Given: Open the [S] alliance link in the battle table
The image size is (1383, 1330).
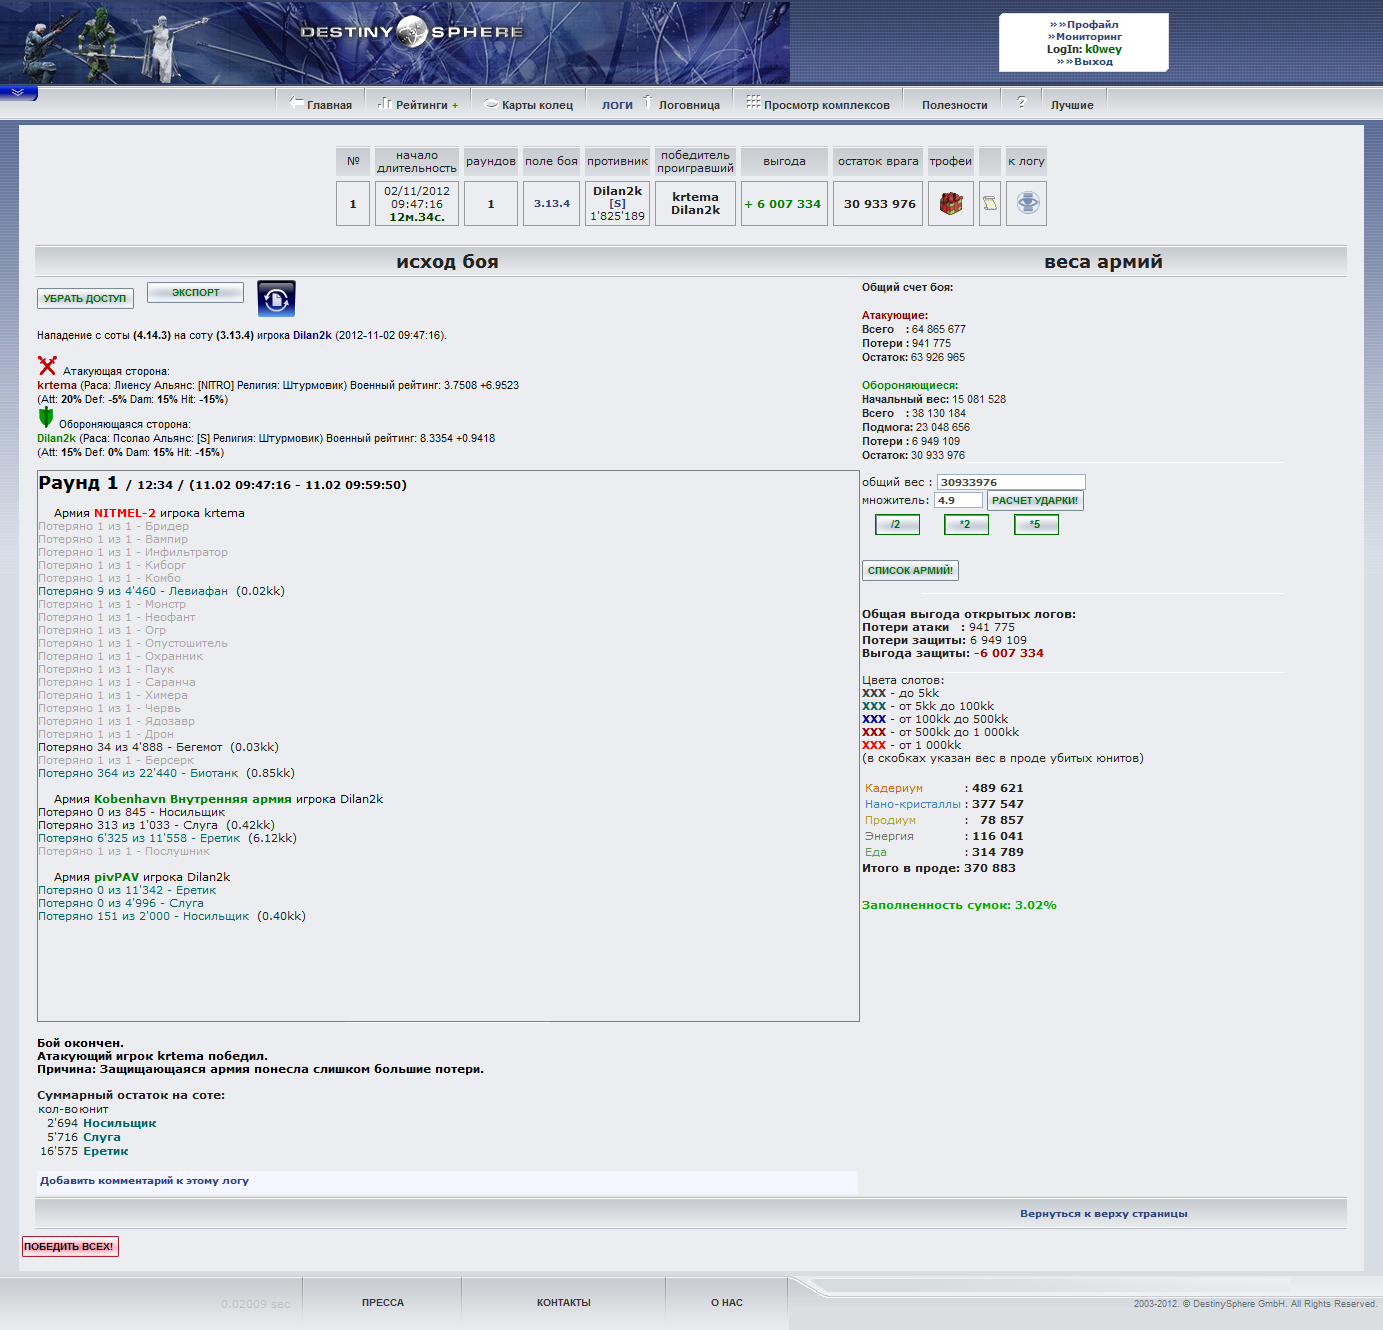Looking at the screenshot, I should [617, 203].
